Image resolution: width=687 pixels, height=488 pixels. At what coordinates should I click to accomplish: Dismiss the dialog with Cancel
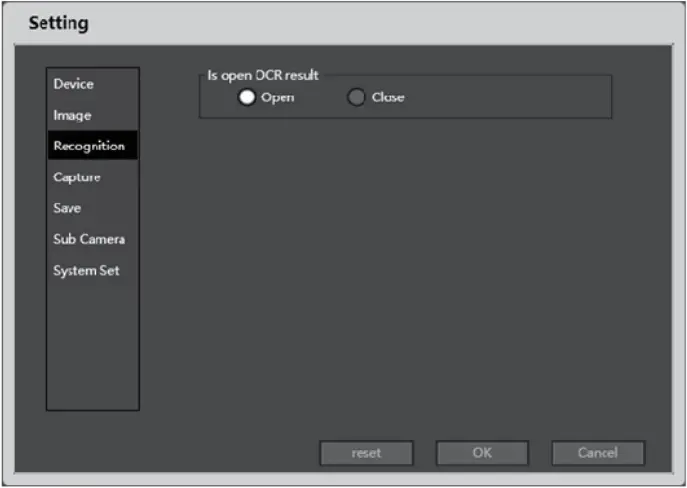point(598,453)
